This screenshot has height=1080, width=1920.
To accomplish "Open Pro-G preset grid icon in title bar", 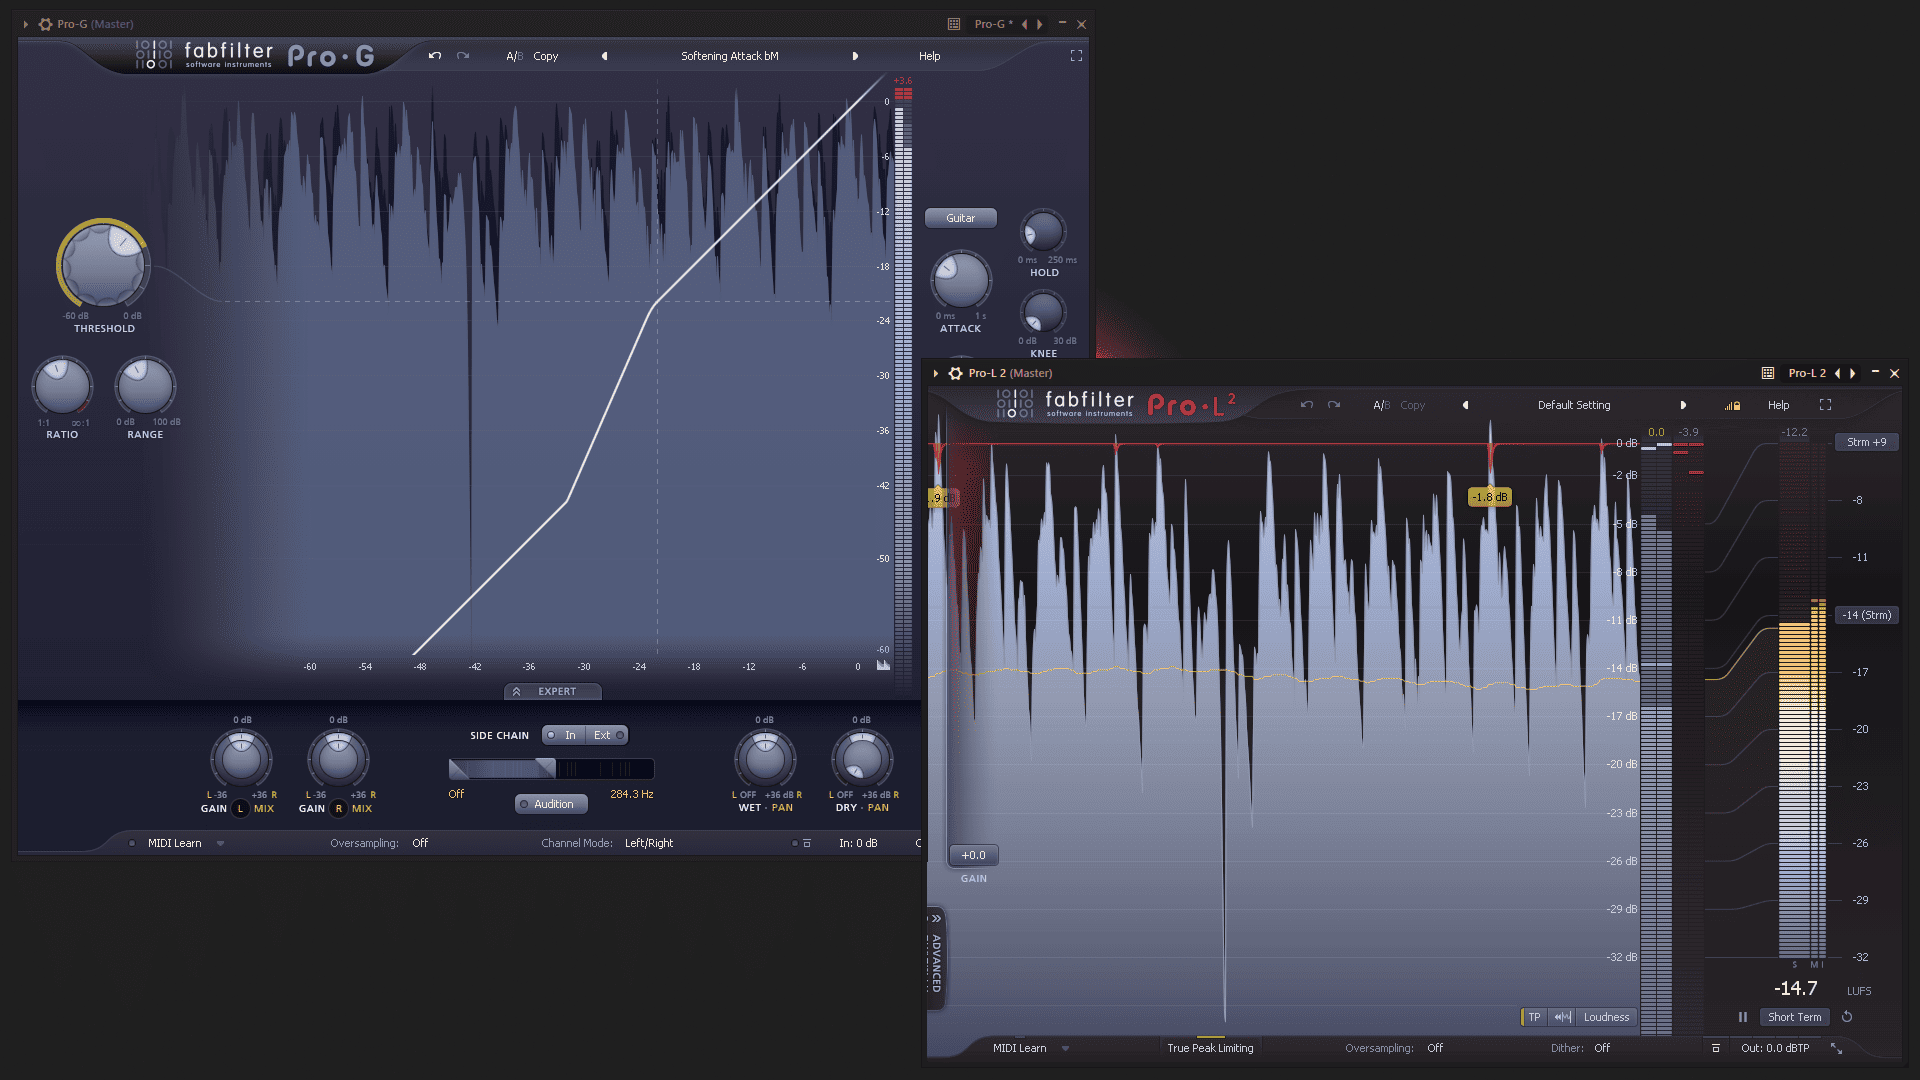I will click(954, 24).
